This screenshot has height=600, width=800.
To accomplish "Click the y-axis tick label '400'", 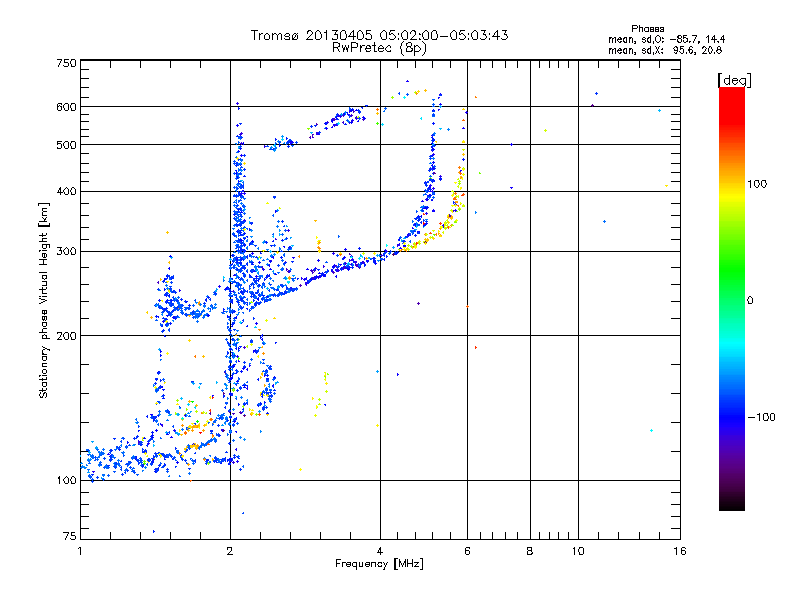I will (x=66, y=191).
